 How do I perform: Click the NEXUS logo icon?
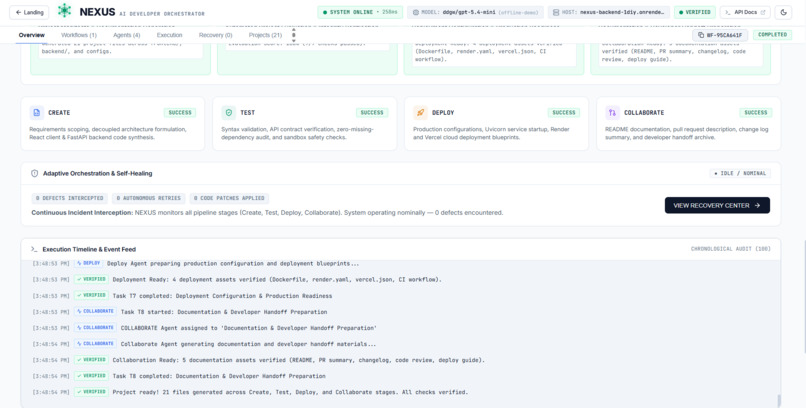pyautogui.click(x=64, y=11)
